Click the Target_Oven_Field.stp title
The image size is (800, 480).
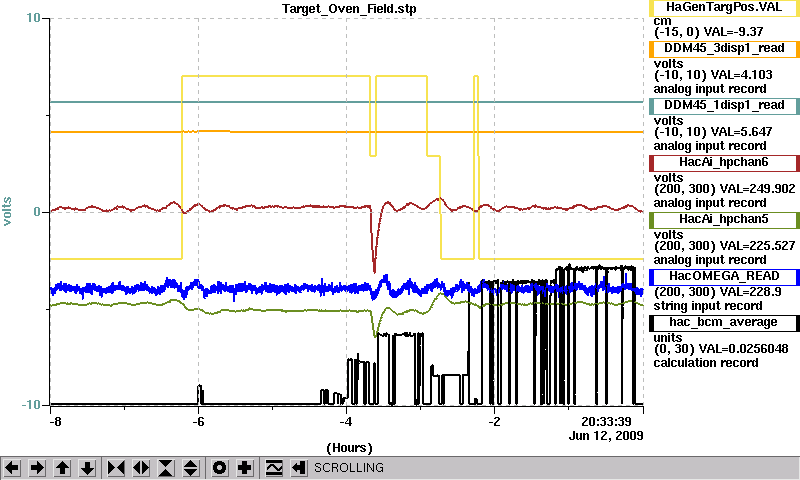(x=349, y=9)
